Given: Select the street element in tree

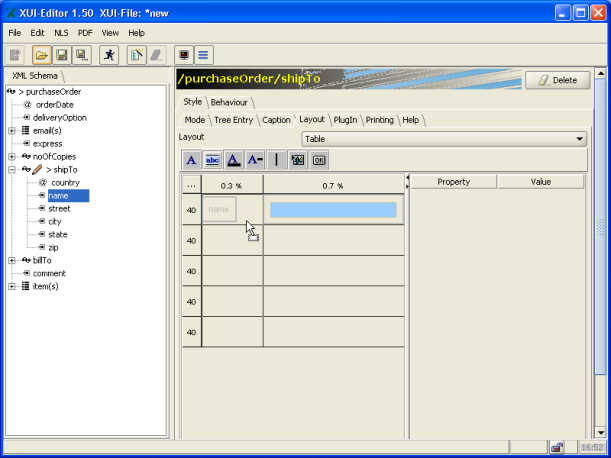Looking at the screenshot, I should coord(60,209).
